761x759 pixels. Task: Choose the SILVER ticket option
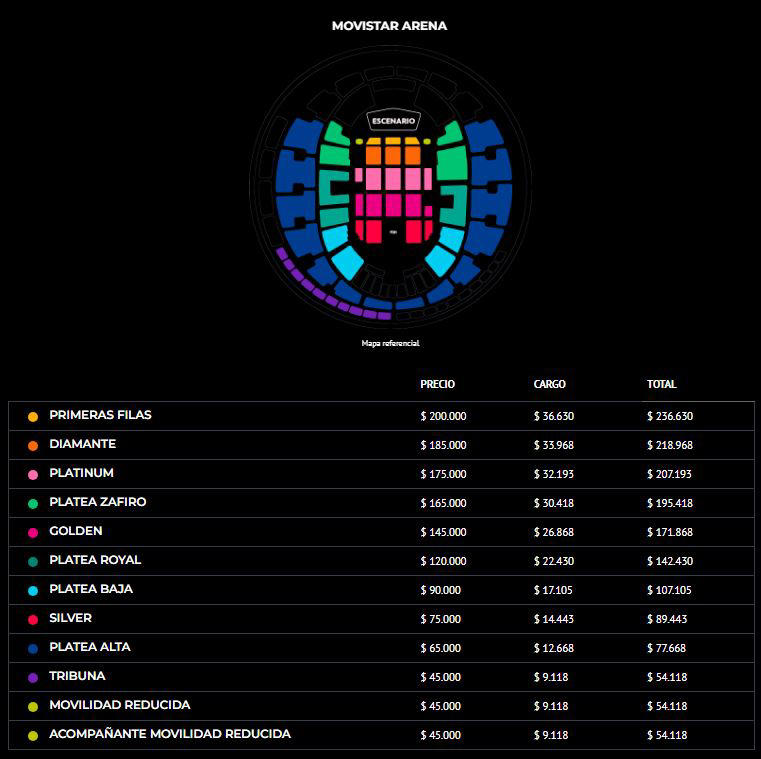pos(381,619)
